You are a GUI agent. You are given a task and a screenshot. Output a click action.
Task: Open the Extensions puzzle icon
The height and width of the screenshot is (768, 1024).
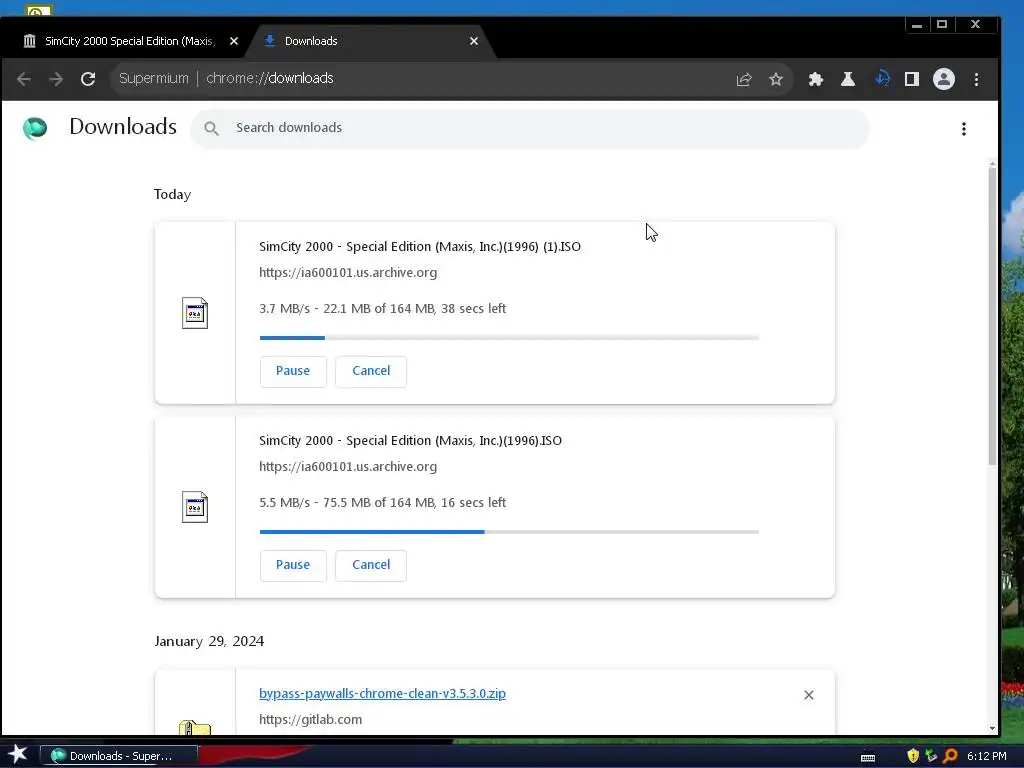(816, 80)
